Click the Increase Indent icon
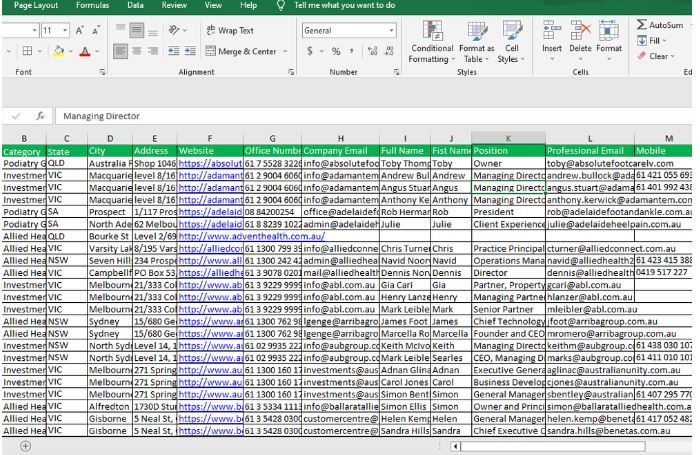The width and height of the screenshot is (700, 455). pos(190,51)
